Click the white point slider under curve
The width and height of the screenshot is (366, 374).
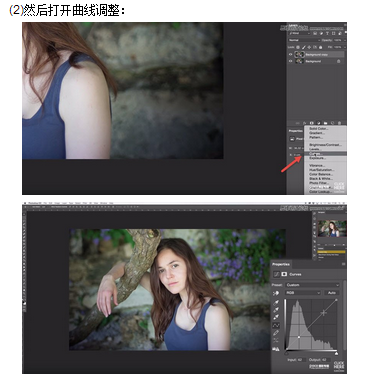tap(336, 354)
